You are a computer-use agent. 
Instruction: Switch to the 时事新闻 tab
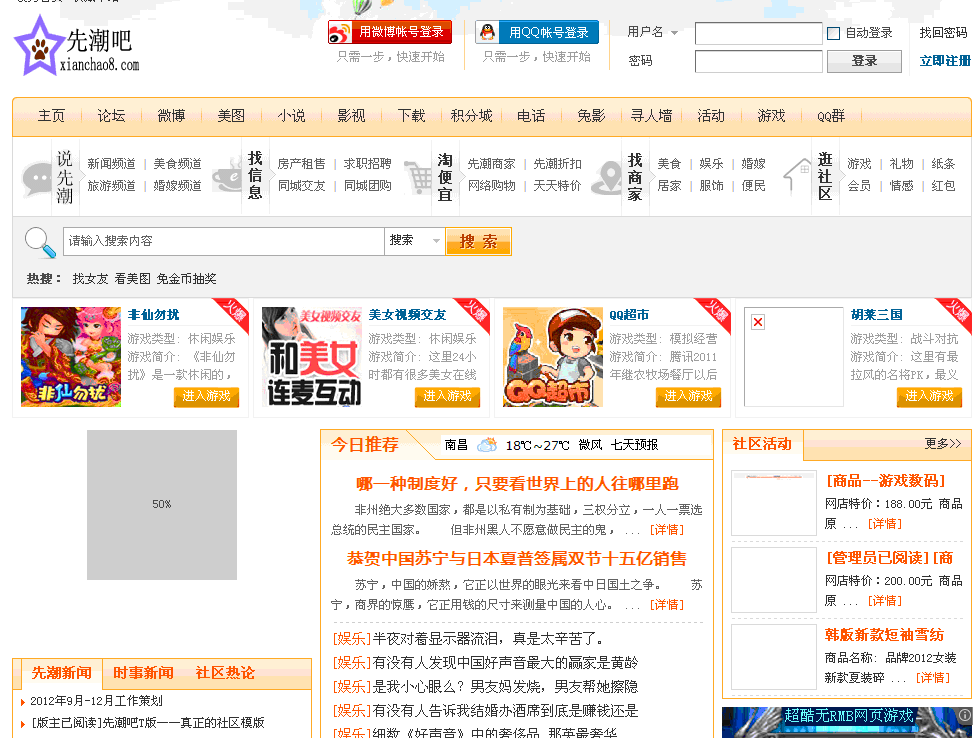tap(143, 673)
